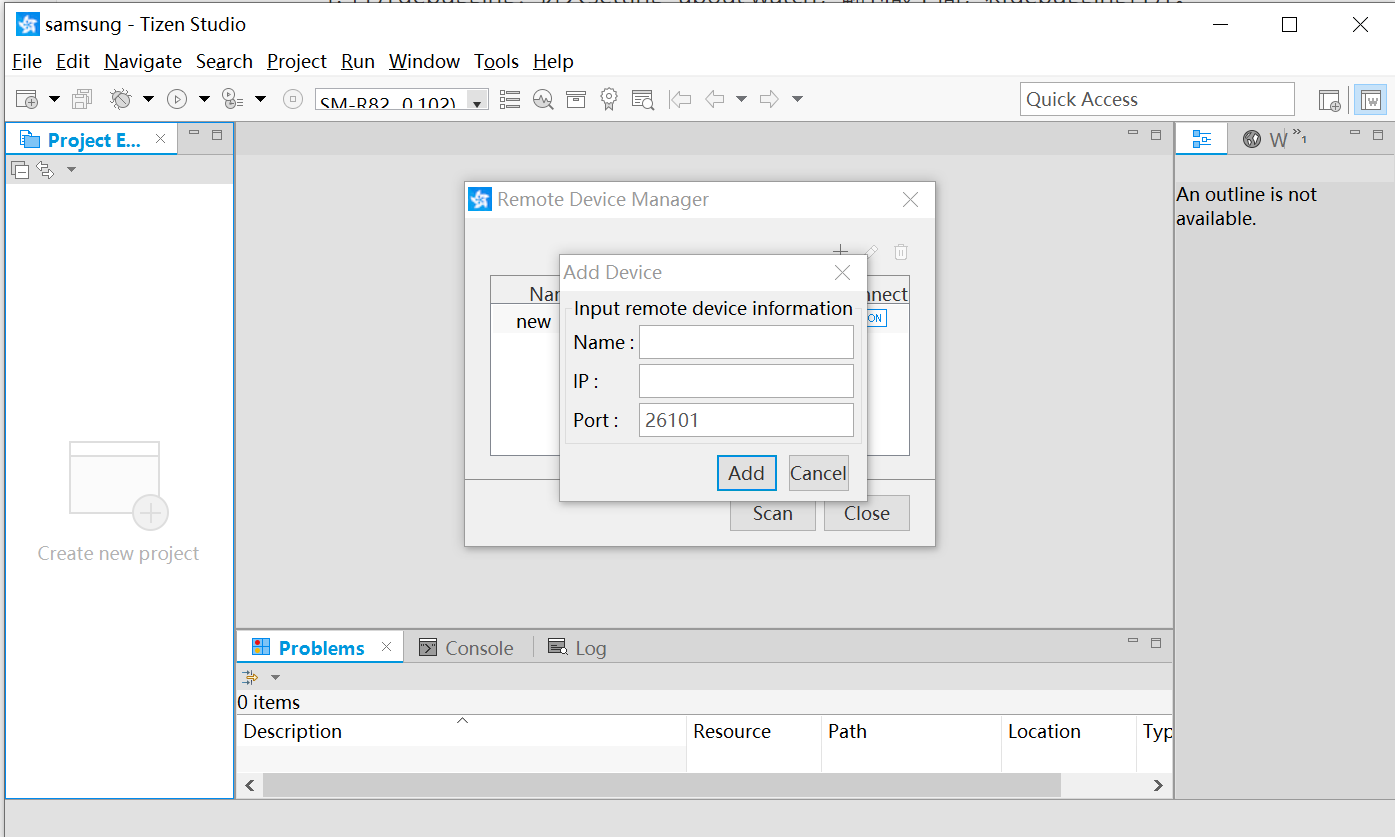Maximize the Outline panel
1395x837 pixels.
(1377, 133)
